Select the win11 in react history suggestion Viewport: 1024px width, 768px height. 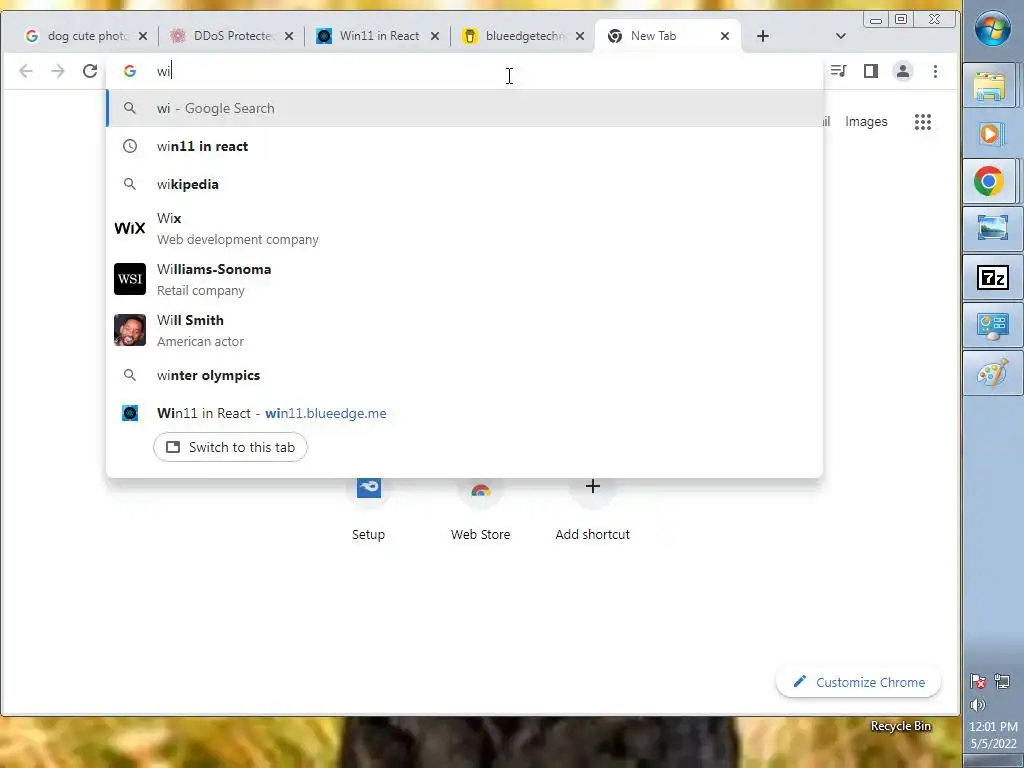point(464,146)
